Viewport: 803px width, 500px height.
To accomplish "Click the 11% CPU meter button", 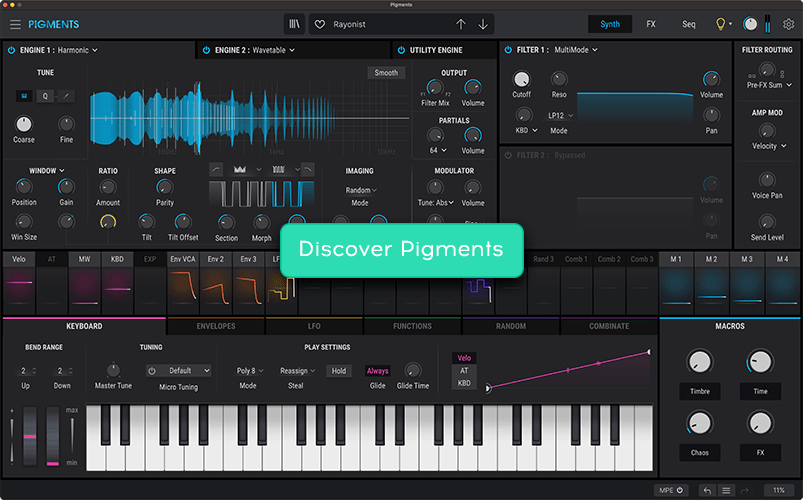I will tap(779, 490).
